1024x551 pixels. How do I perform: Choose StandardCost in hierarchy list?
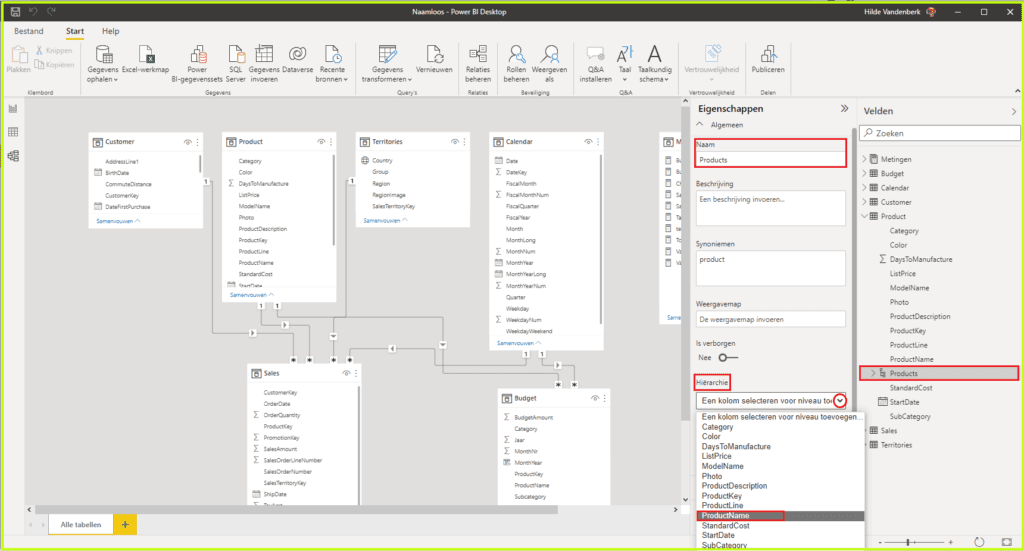780,526
